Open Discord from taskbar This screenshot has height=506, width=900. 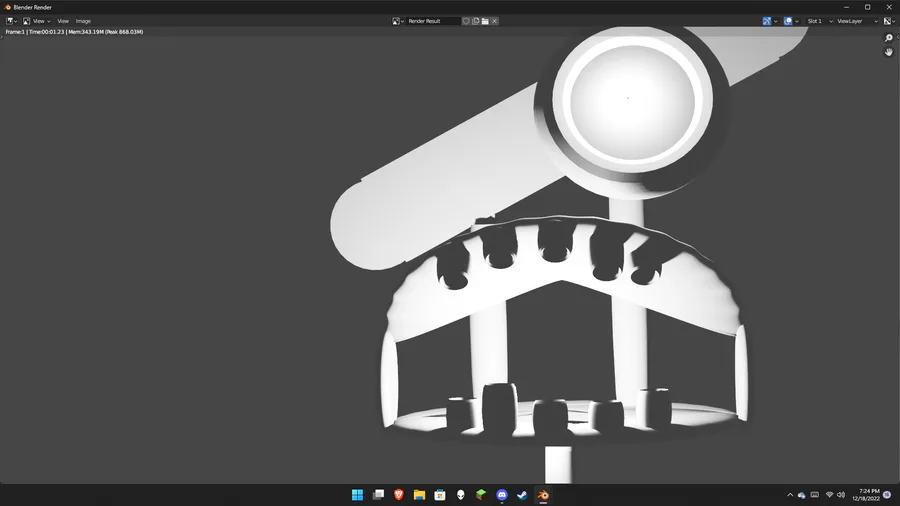point(502,495)
